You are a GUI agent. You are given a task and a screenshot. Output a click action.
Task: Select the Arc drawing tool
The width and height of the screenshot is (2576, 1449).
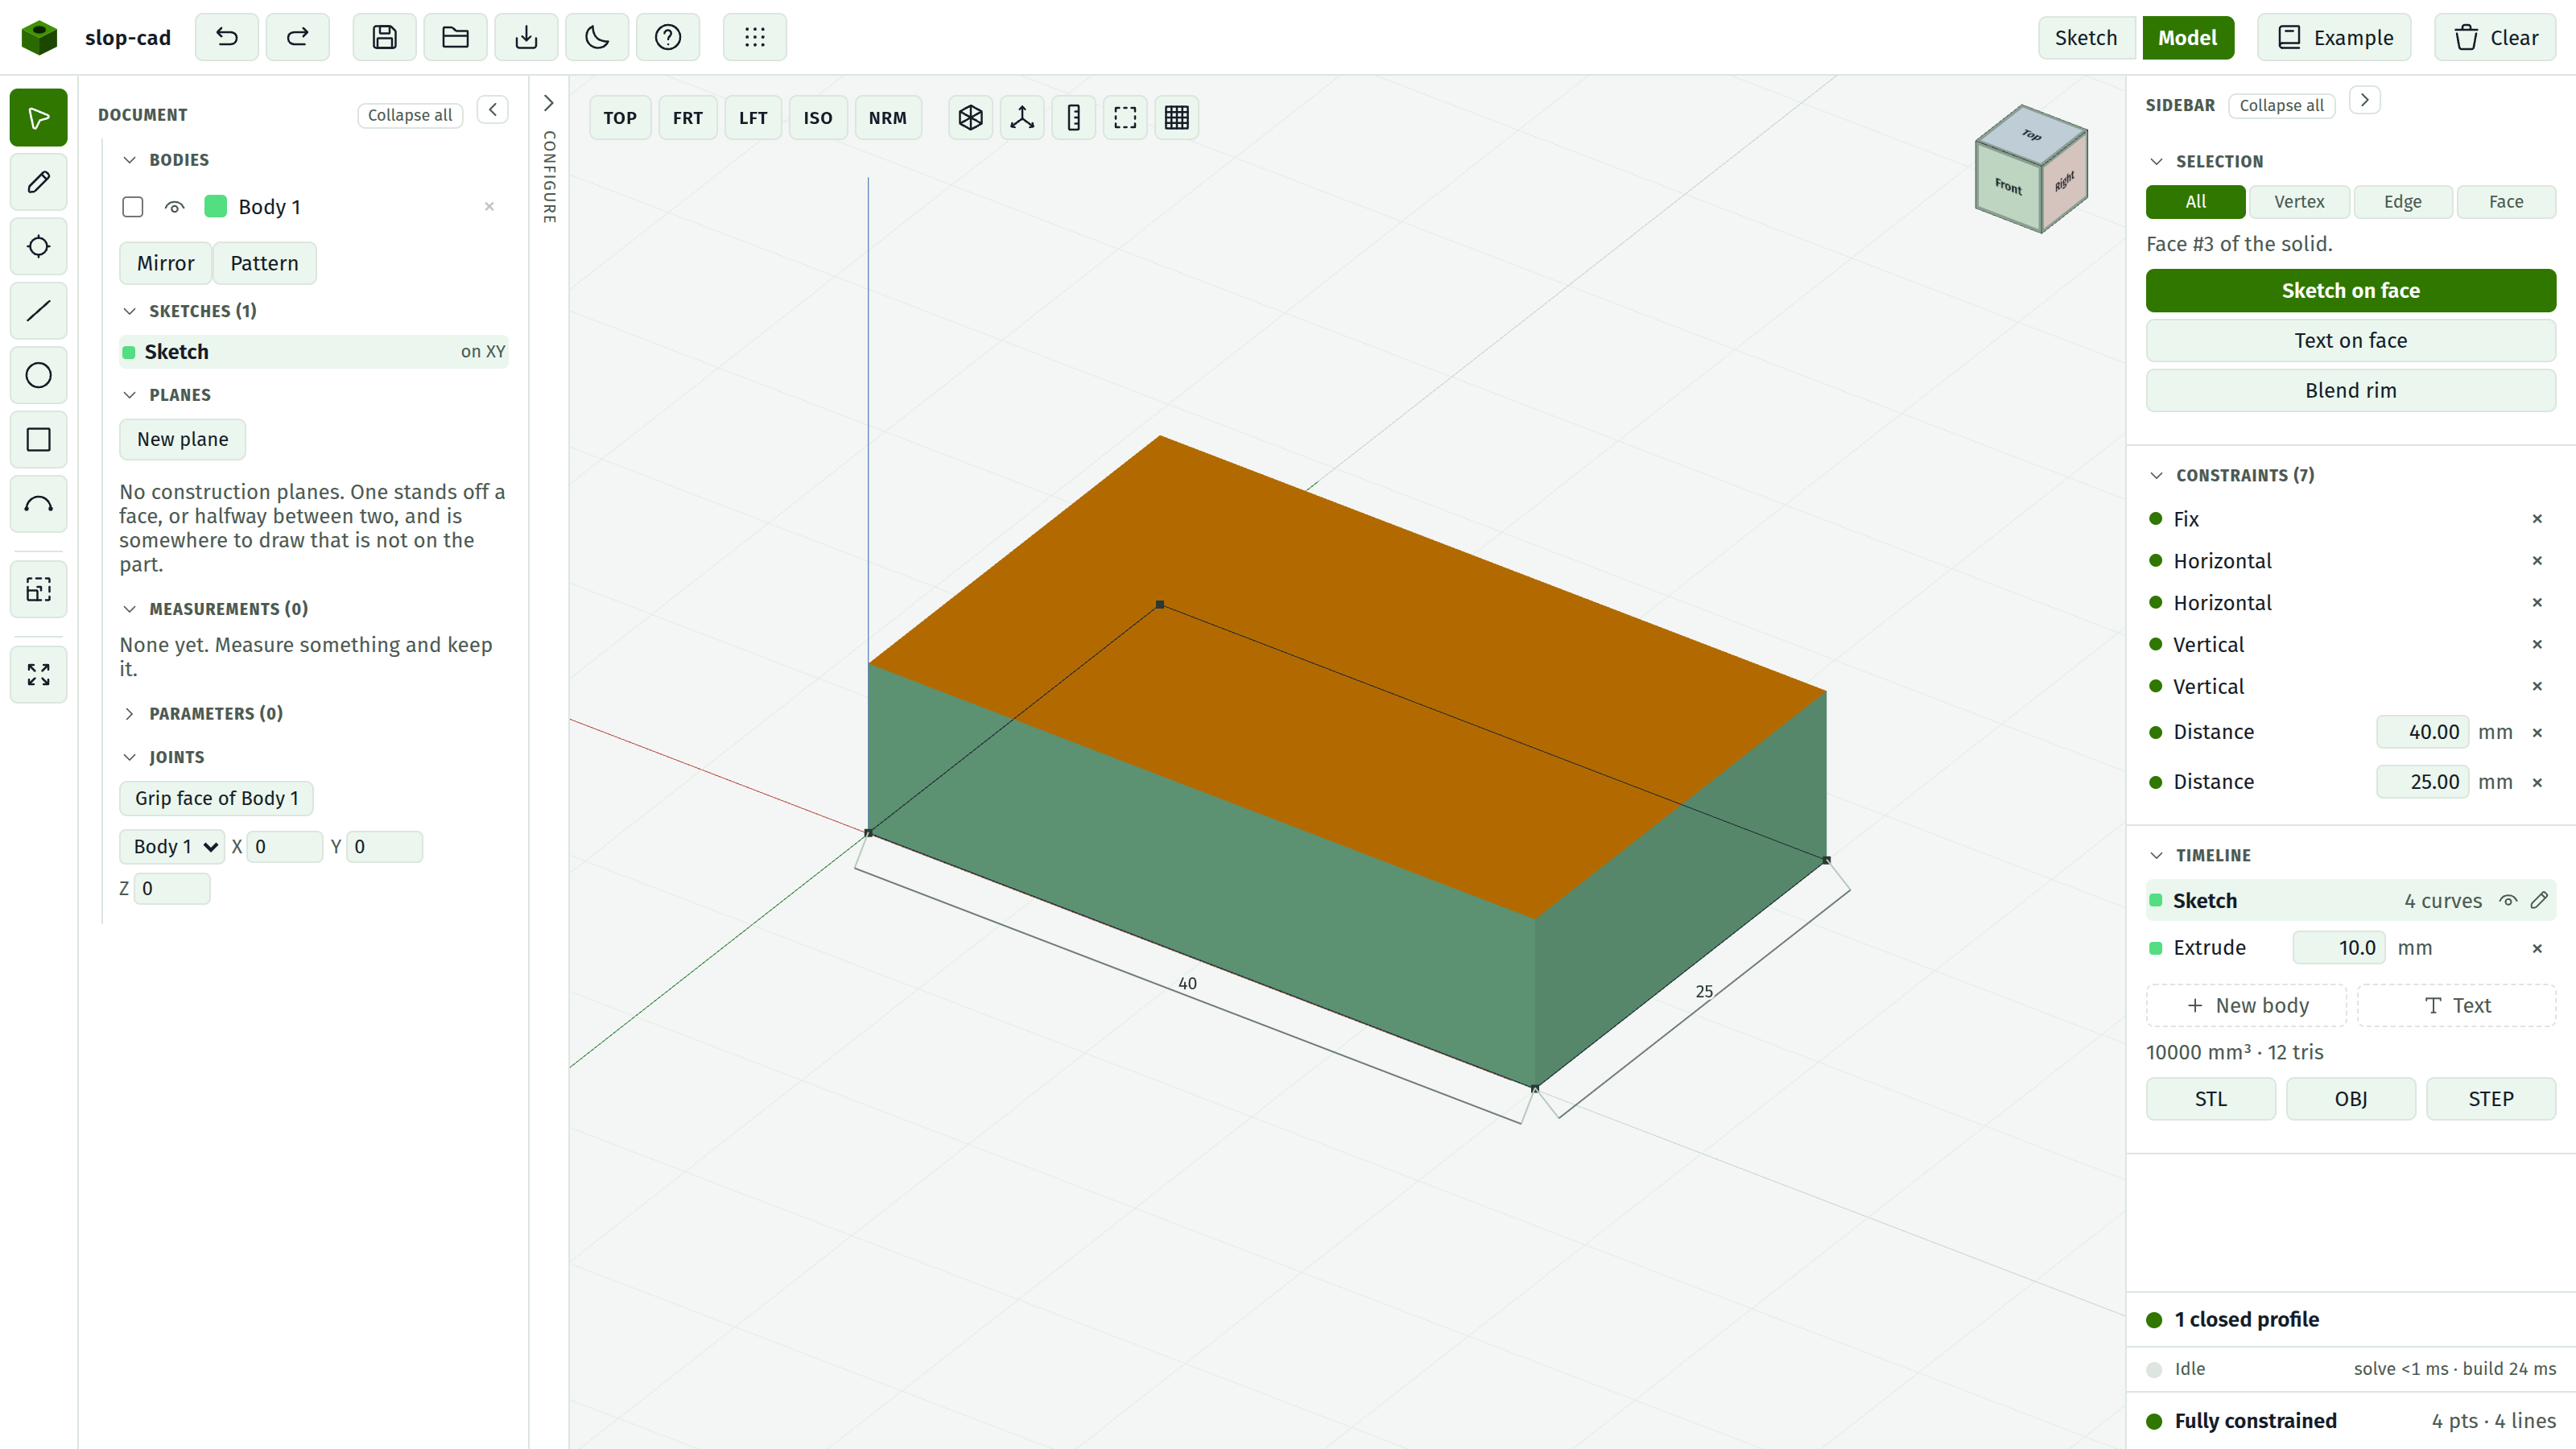(39, 504)
